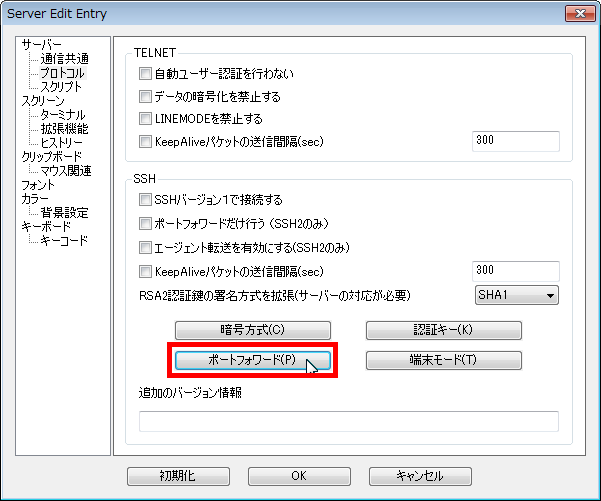Check SSHバージョン1で接続する option
601x501 pixels.
[145, 199]
